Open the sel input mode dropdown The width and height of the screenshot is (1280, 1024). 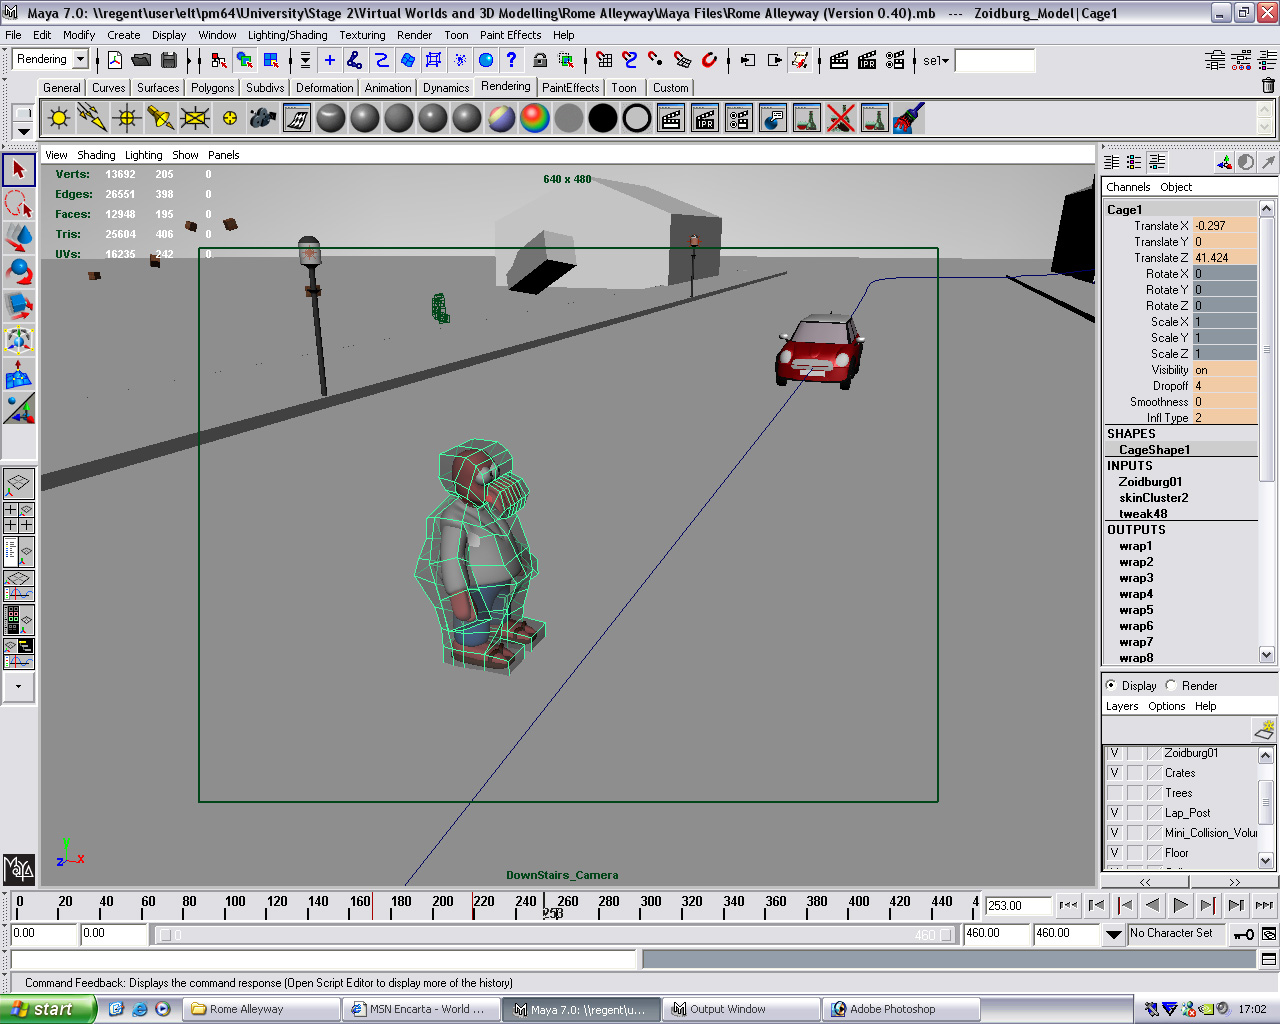click(936, 61)
